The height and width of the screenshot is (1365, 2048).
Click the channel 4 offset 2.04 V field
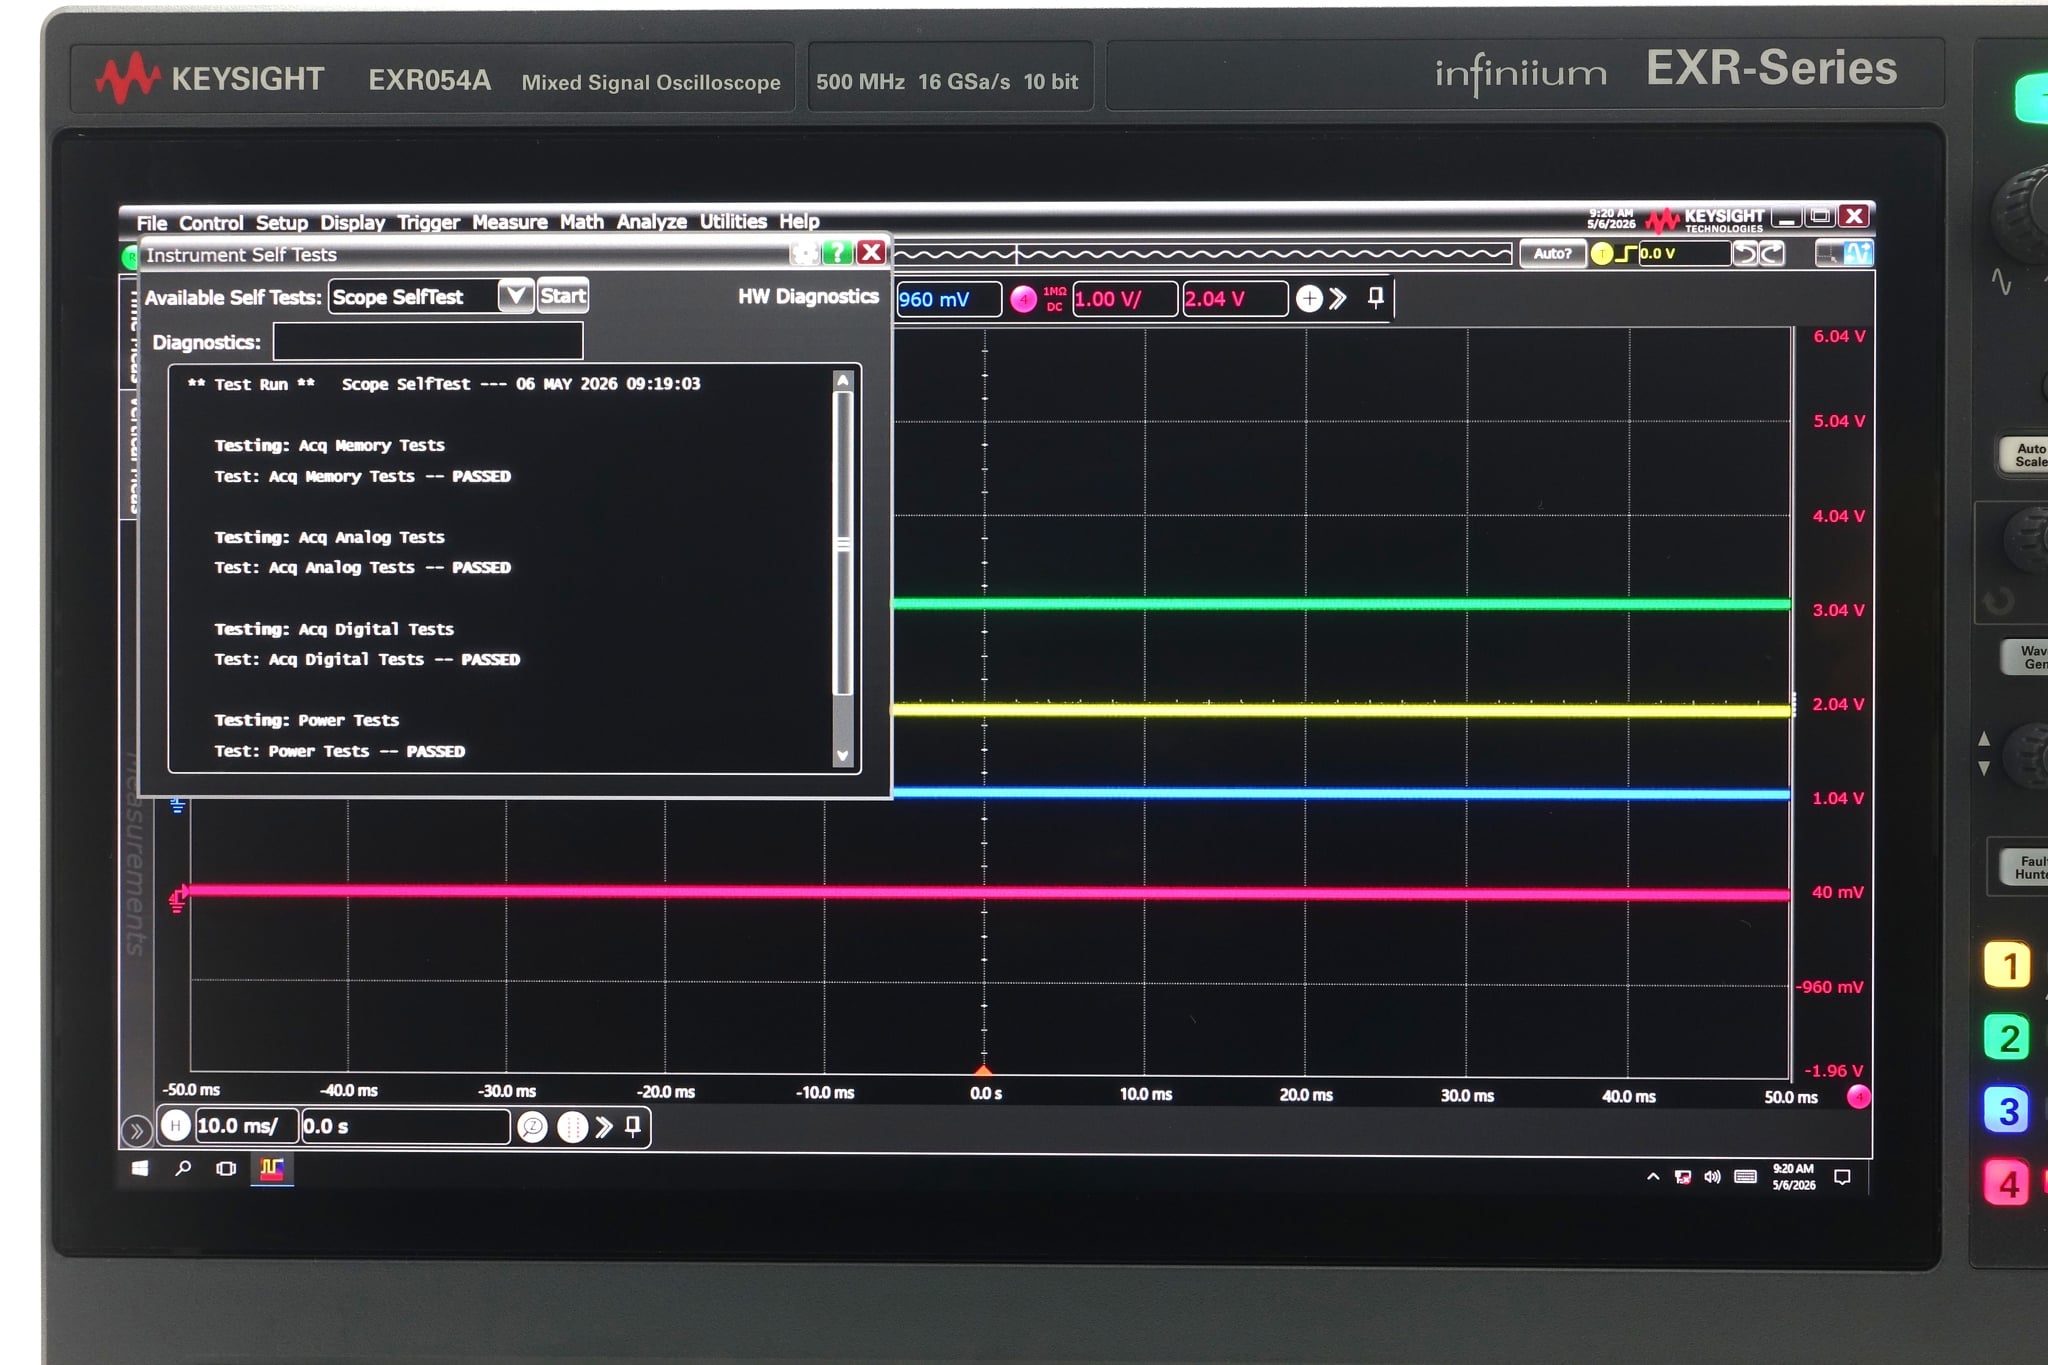pyautogui.click(x=1235, y=299)
